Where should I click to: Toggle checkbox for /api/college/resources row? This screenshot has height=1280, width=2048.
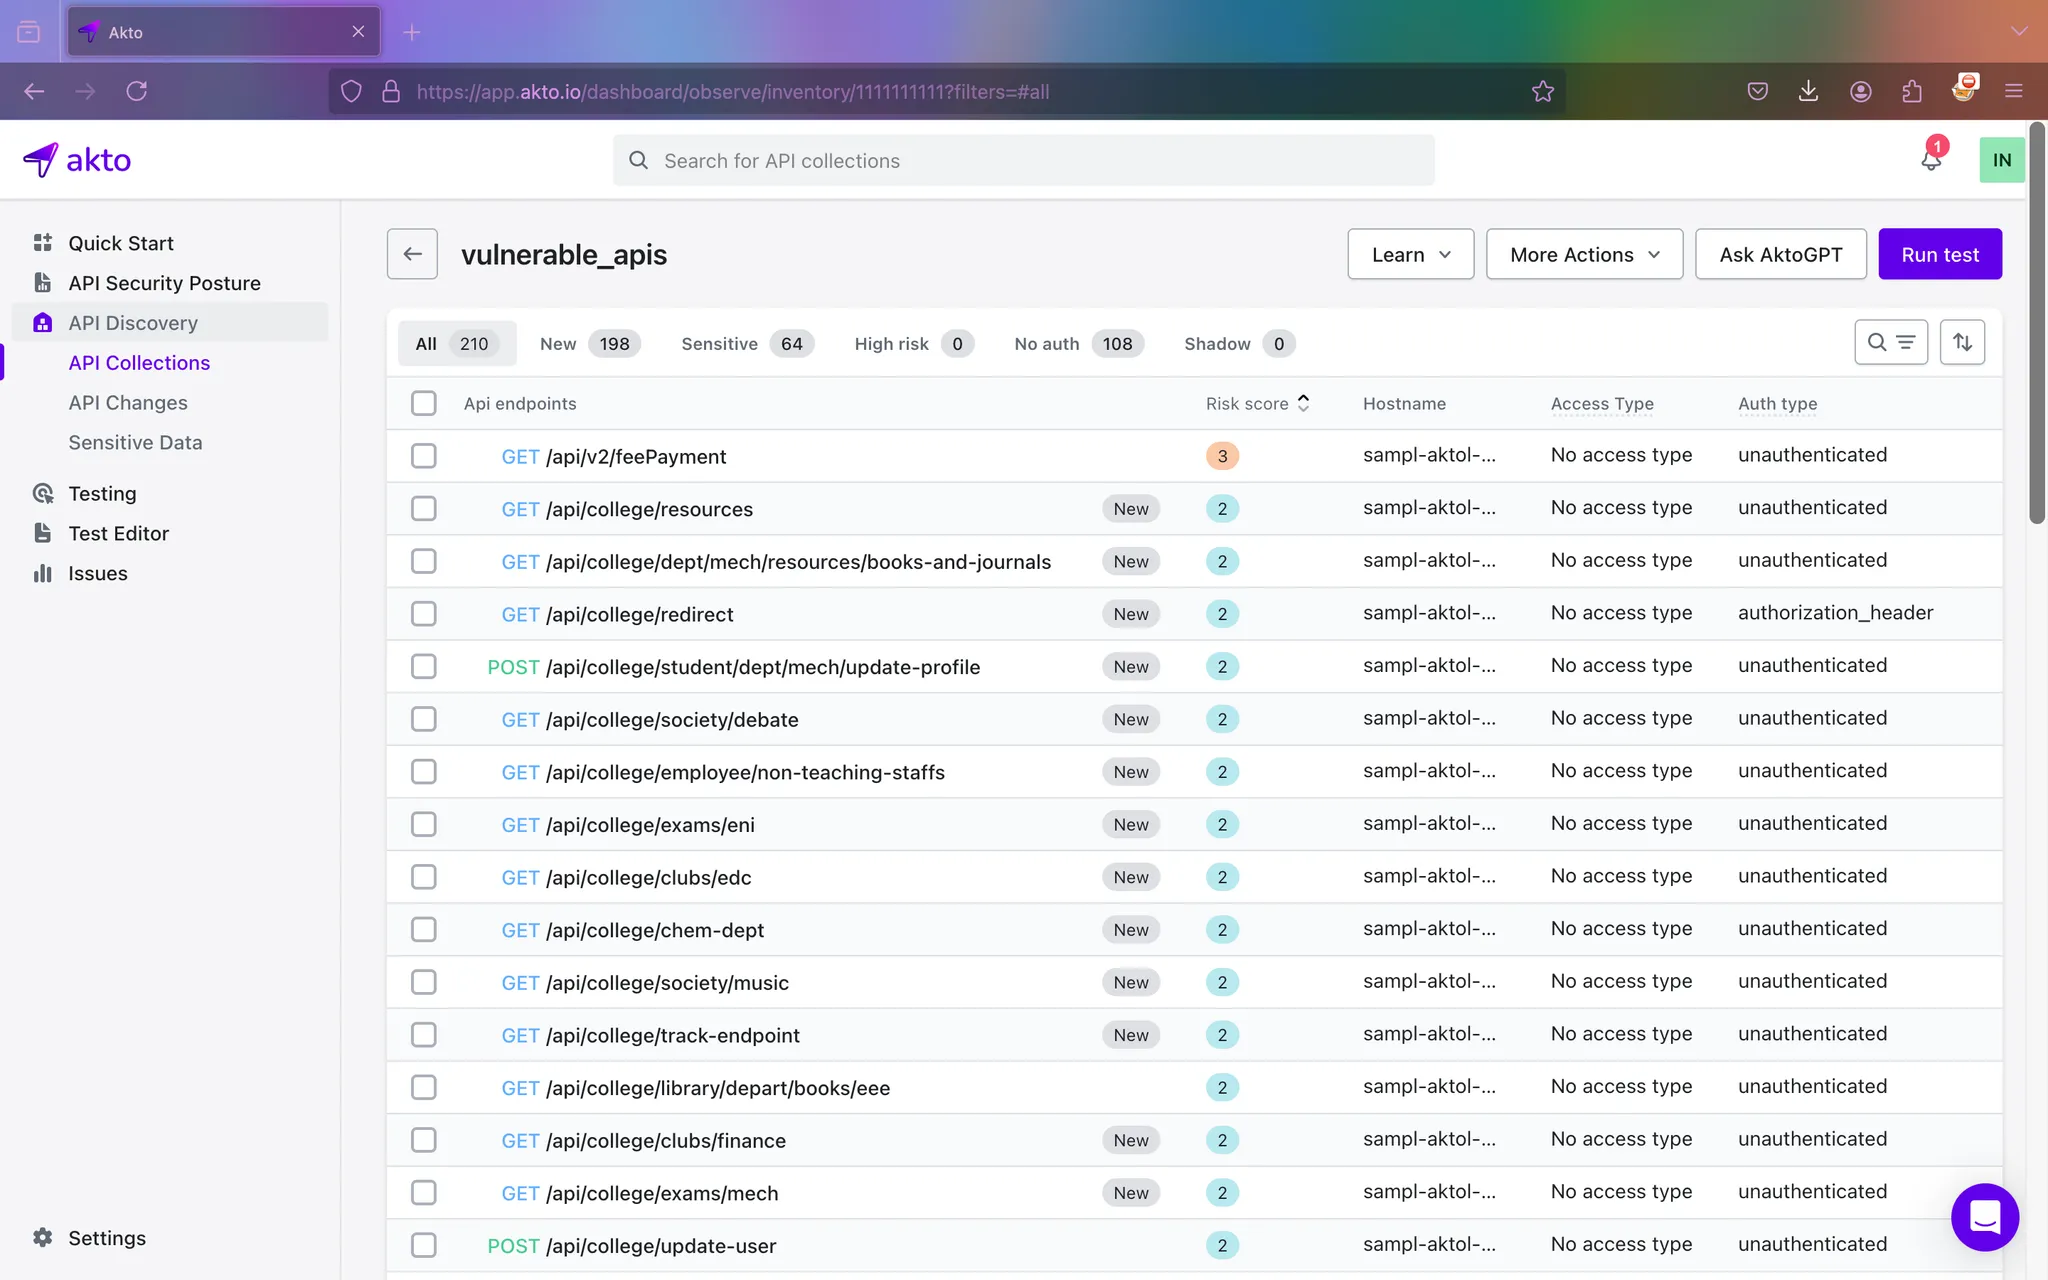pyautogui.click(x=423, y=509)
